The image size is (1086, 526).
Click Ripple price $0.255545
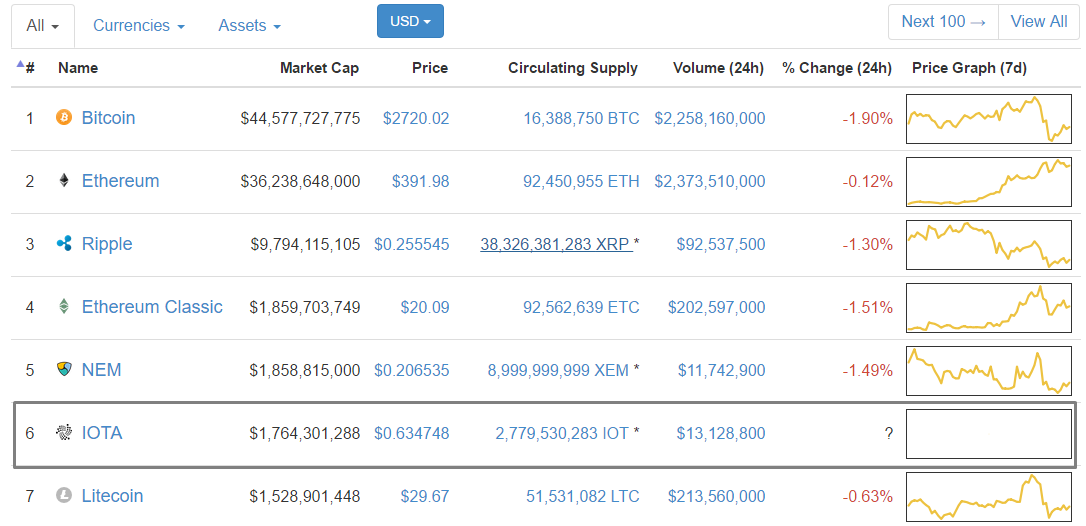411,245
